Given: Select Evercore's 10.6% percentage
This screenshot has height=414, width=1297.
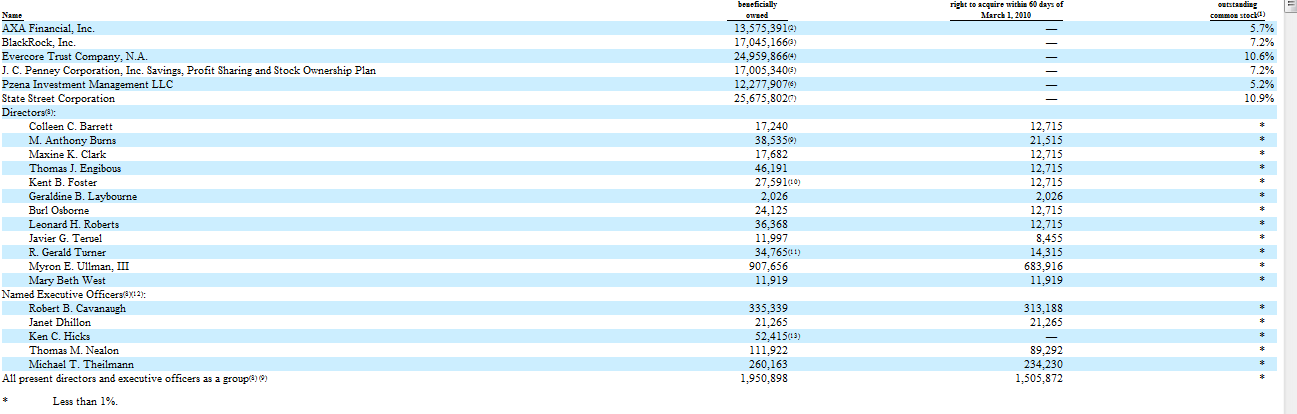Looking at the screenshot, I should click(x=1258, y=57).
